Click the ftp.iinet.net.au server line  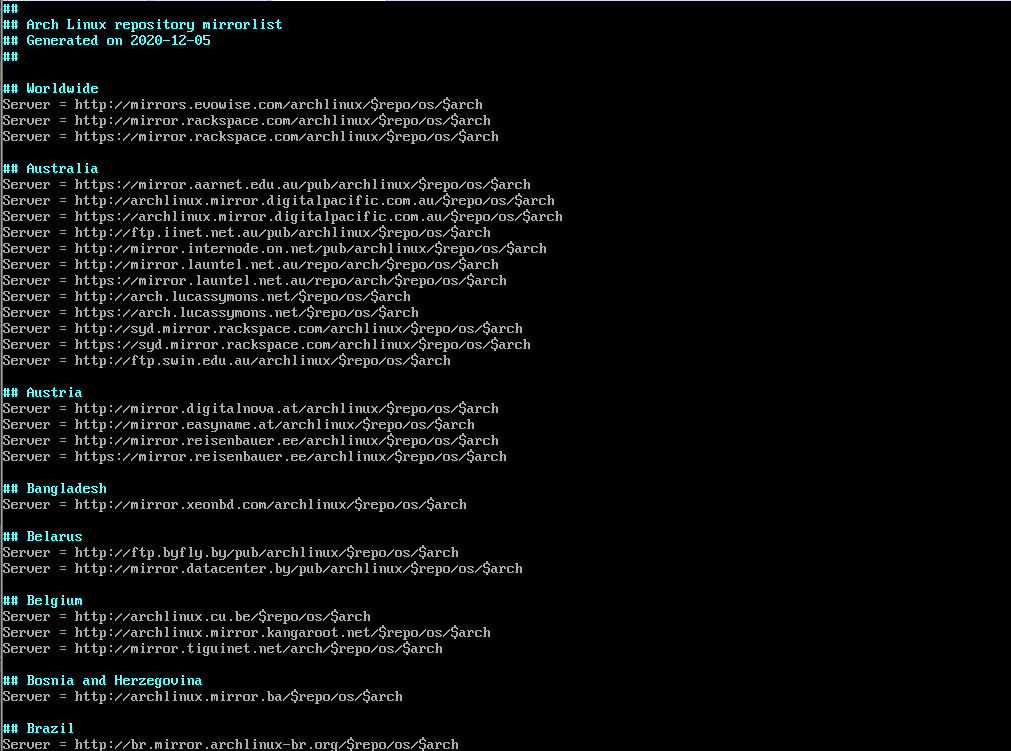[246, 233]
